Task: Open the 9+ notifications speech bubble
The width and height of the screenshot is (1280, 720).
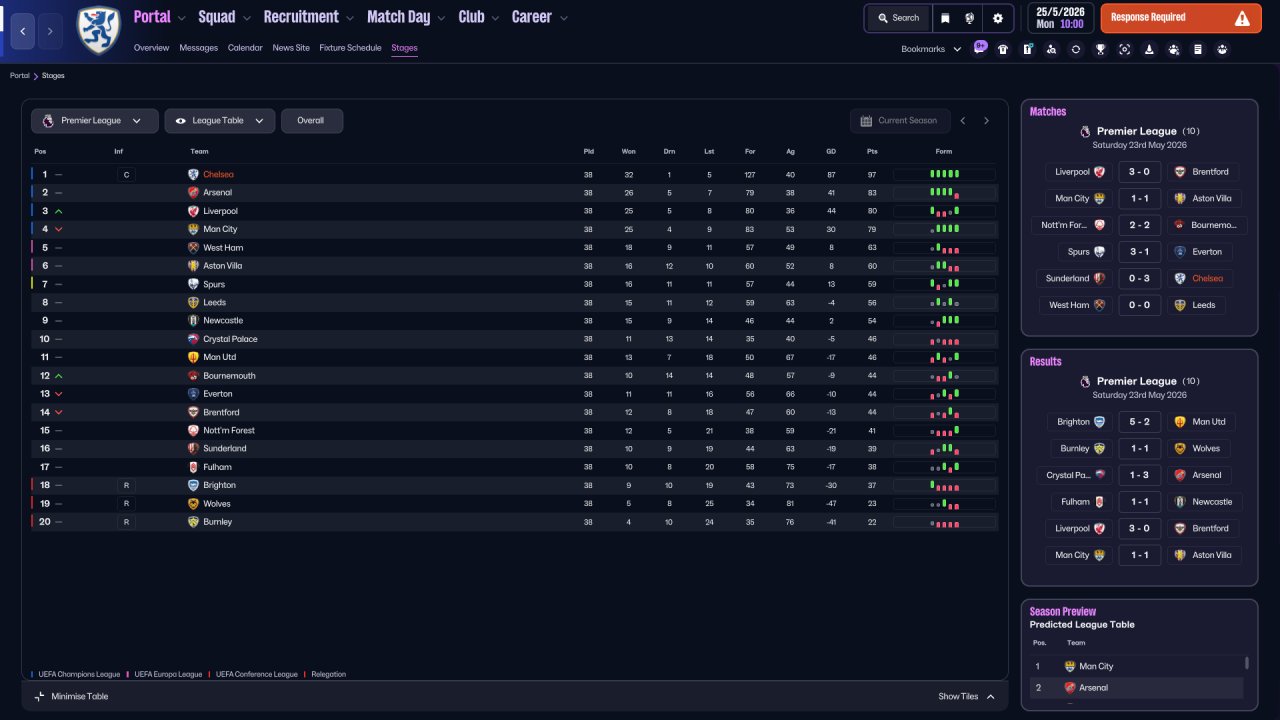Action: pyautogui.click(x=980, y=47)
